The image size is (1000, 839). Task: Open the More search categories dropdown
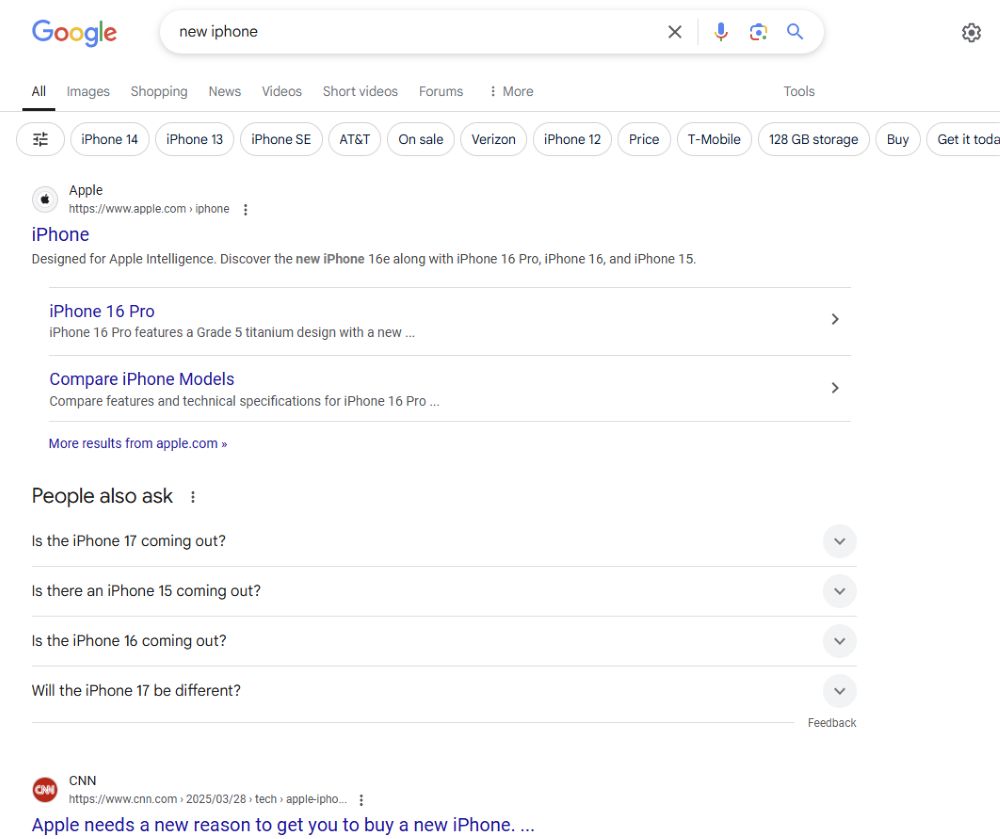(x=511, y=91)
